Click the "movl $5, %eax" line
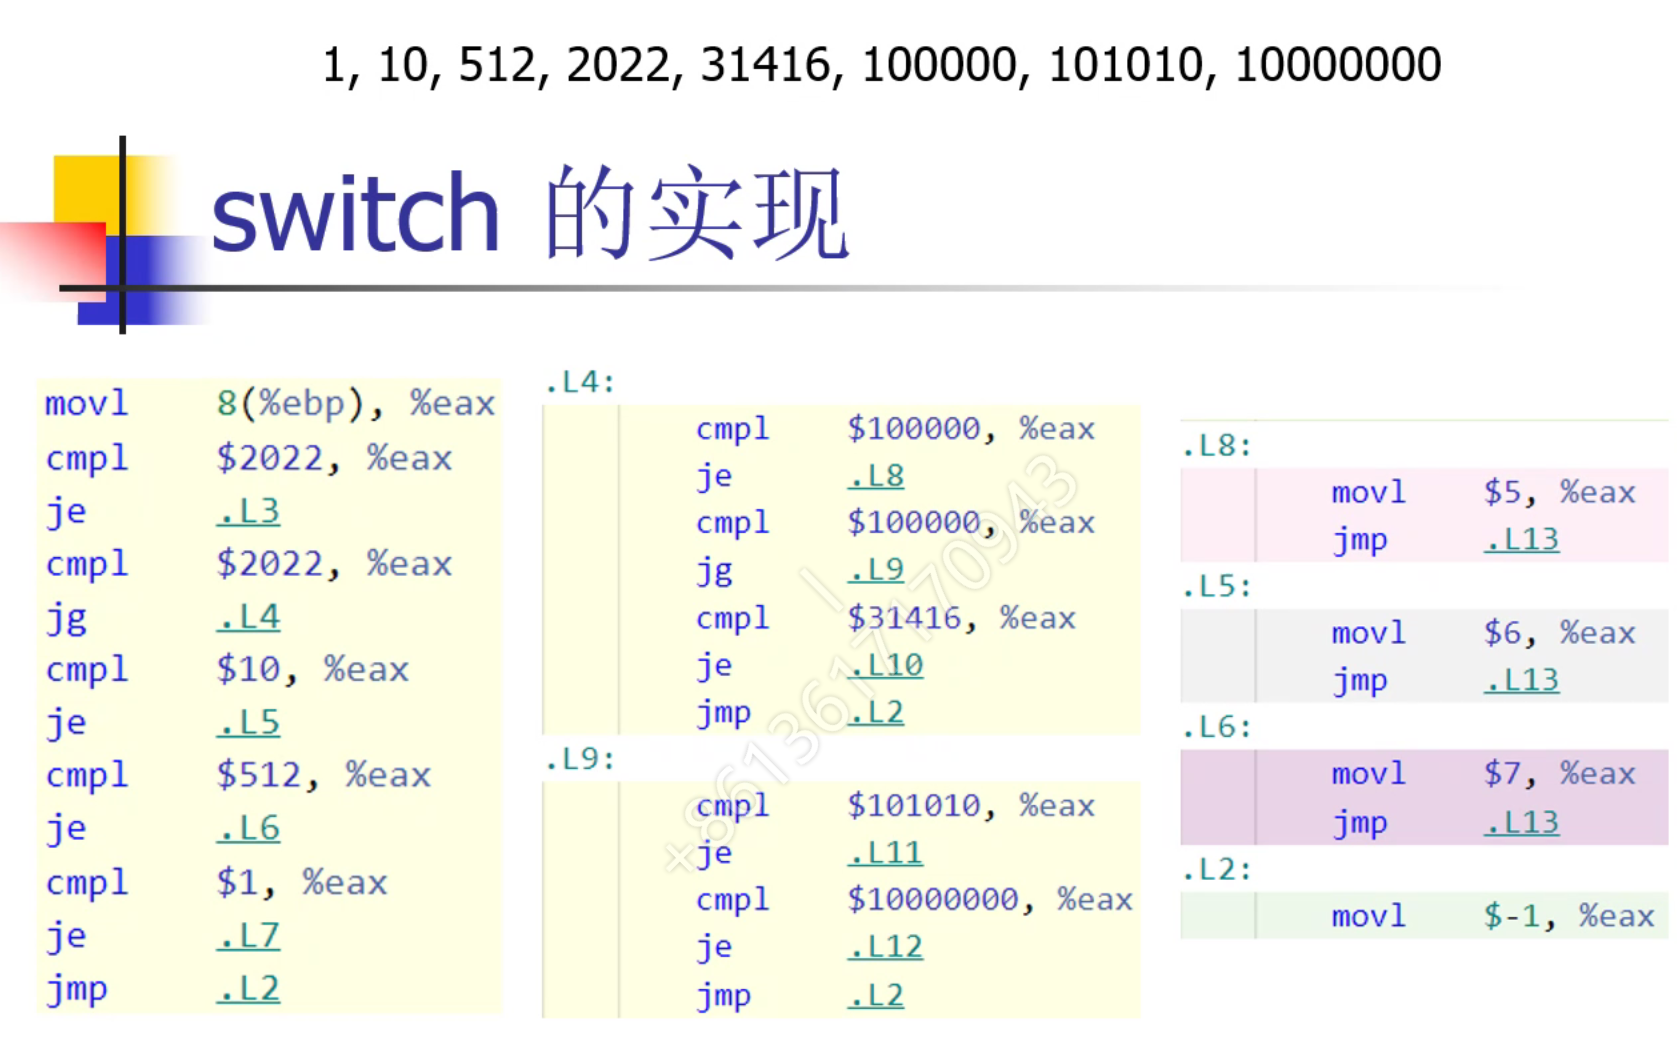 [x=1484, y=493]
